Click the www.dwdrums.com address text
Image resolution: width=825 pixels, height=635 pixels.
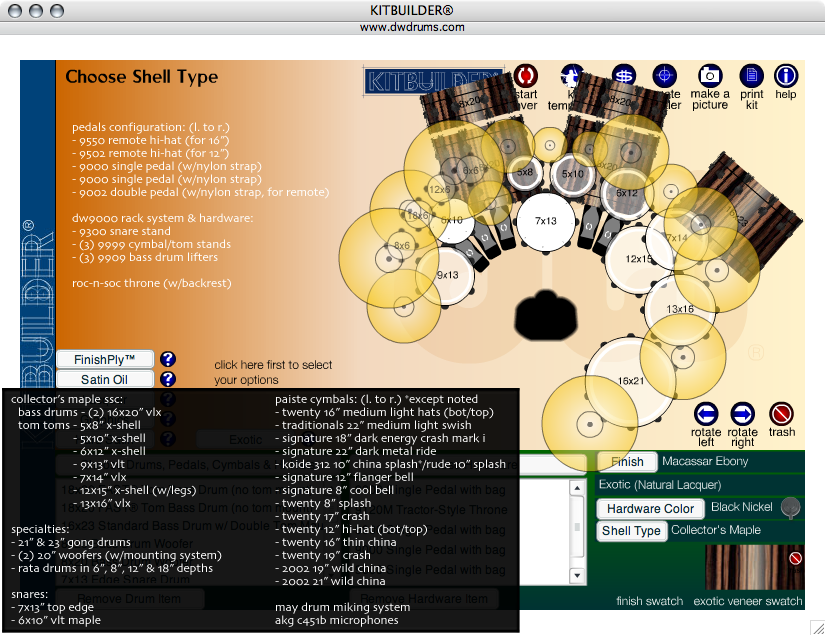412,27
